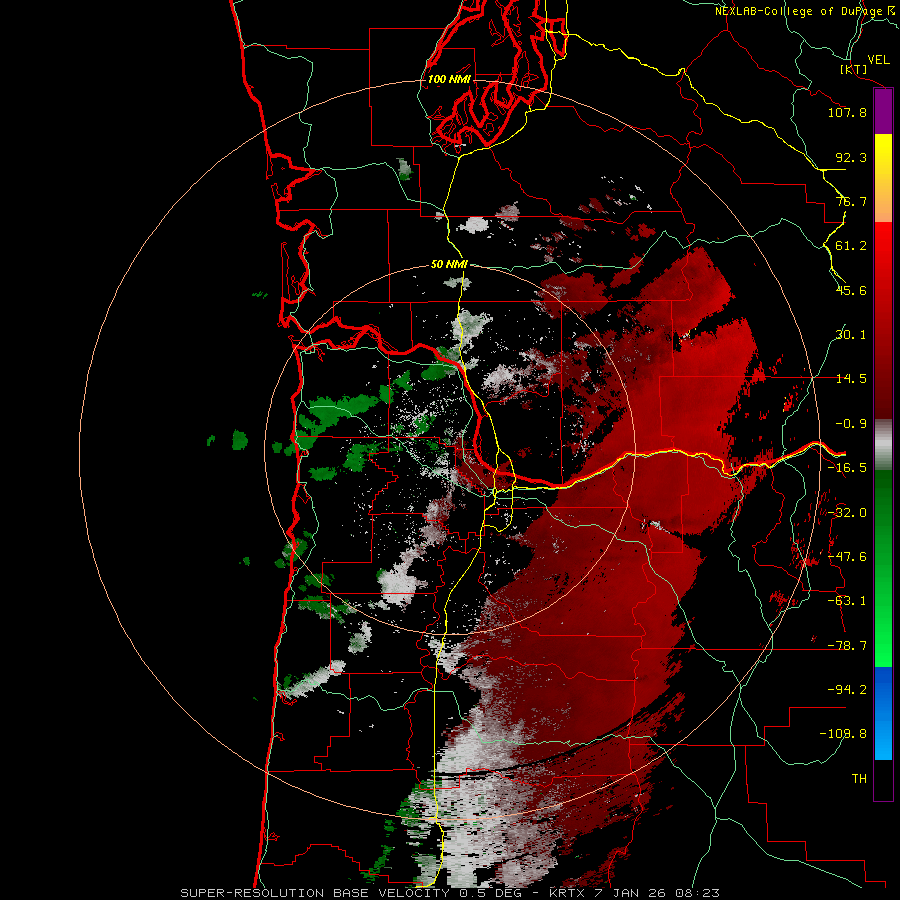The width and height of the screenshot is (900, 900).
Task: Click the '45.6' scale value
Action: (851, 290)
